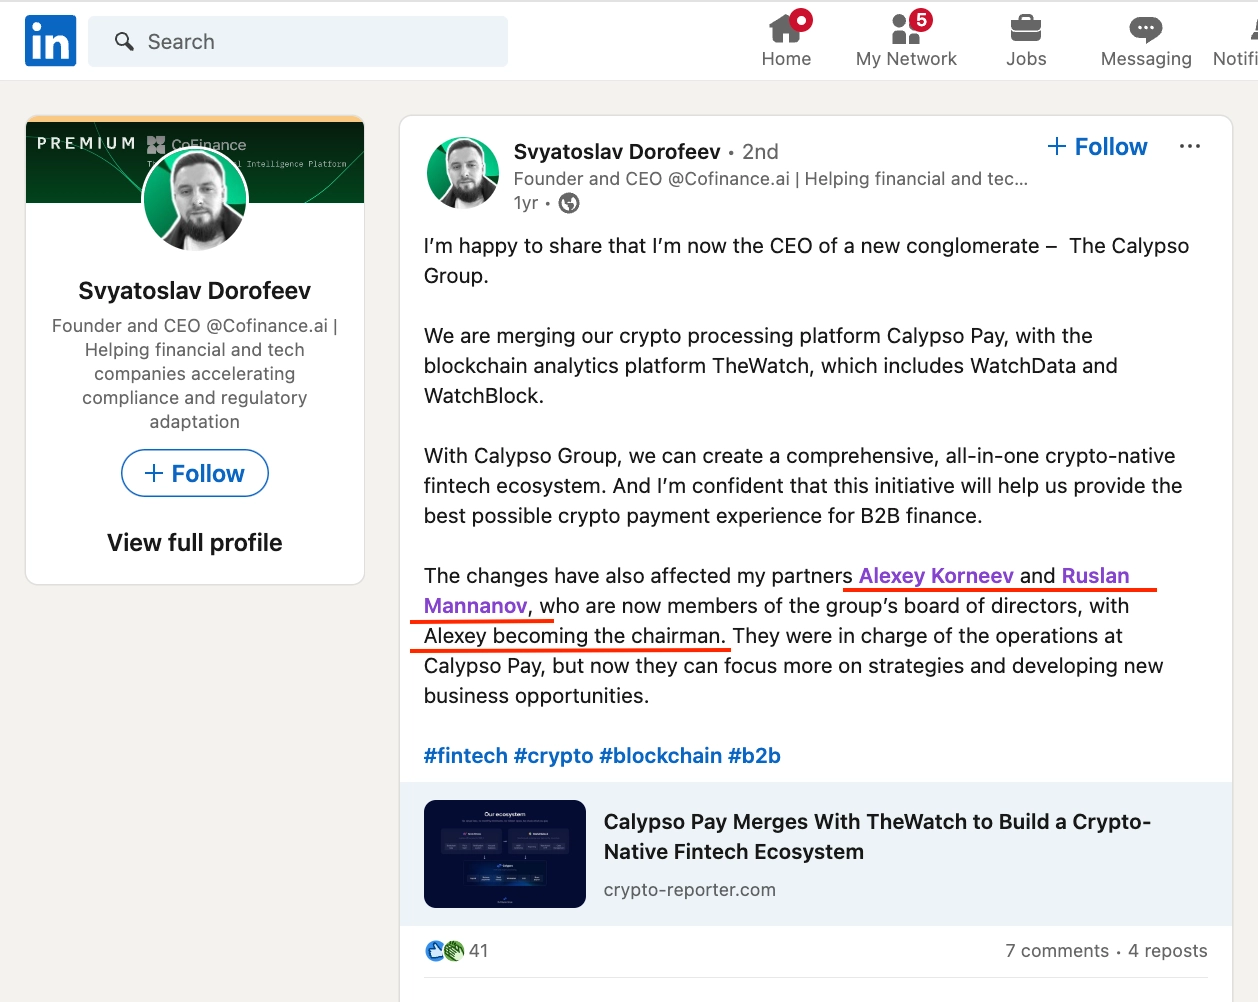
Task: View the 7 comments on the post
Action: coord(1057,951)
